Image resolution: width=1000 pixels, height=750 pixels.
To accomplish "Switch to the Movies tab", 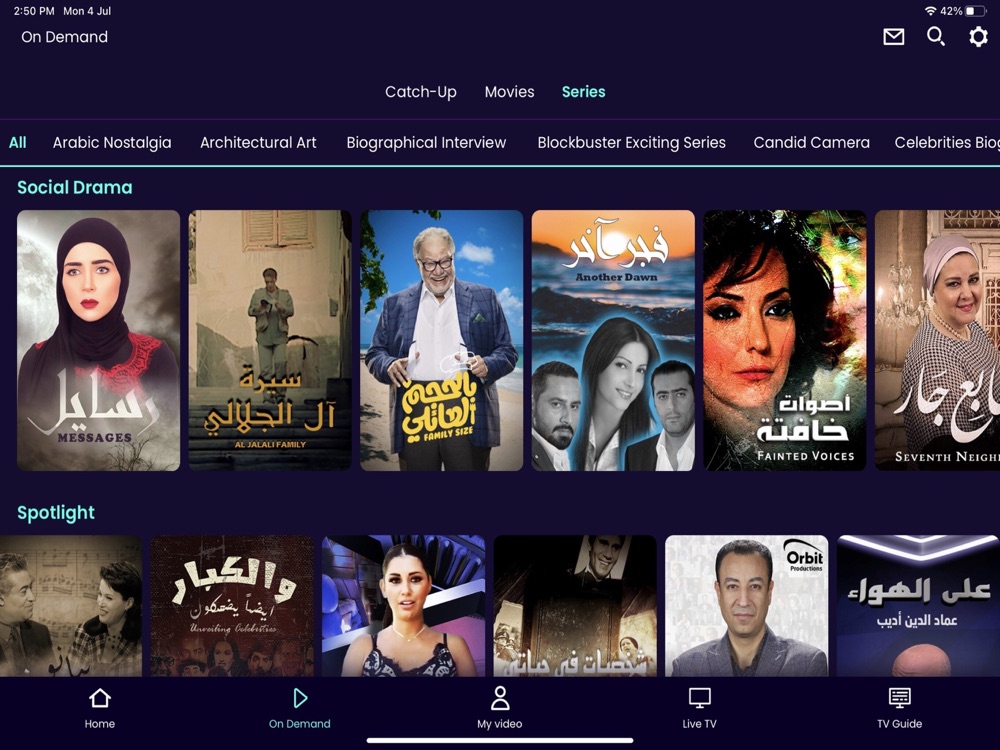I will coord(510,92).
